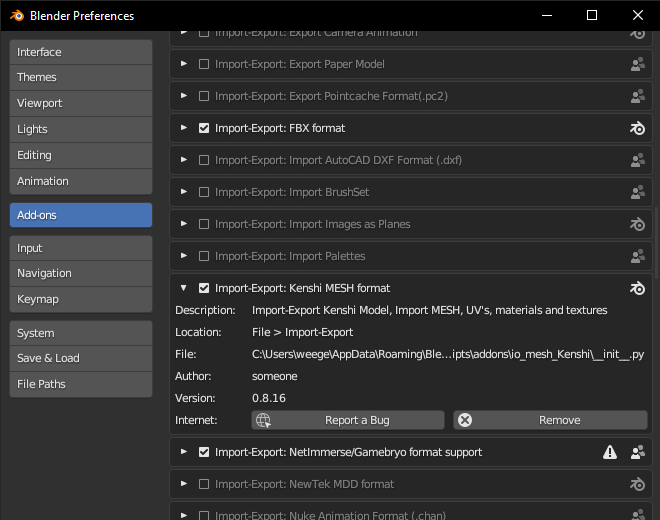Switch to the Lights preferences section
The image size is (660, 520).
tap(81, 130)
